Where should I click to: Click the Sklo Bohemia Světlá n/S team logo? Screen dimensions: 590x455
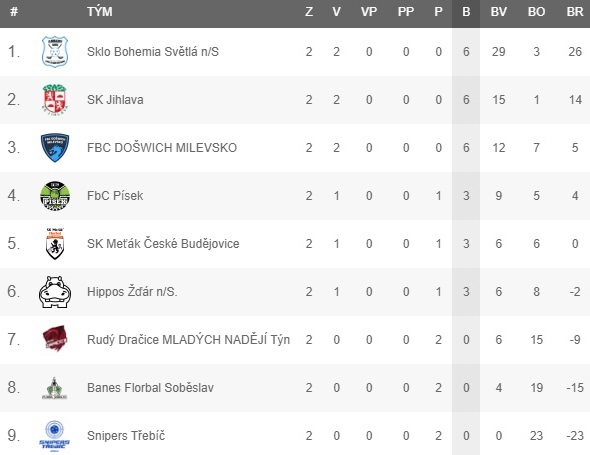[55, 52]
